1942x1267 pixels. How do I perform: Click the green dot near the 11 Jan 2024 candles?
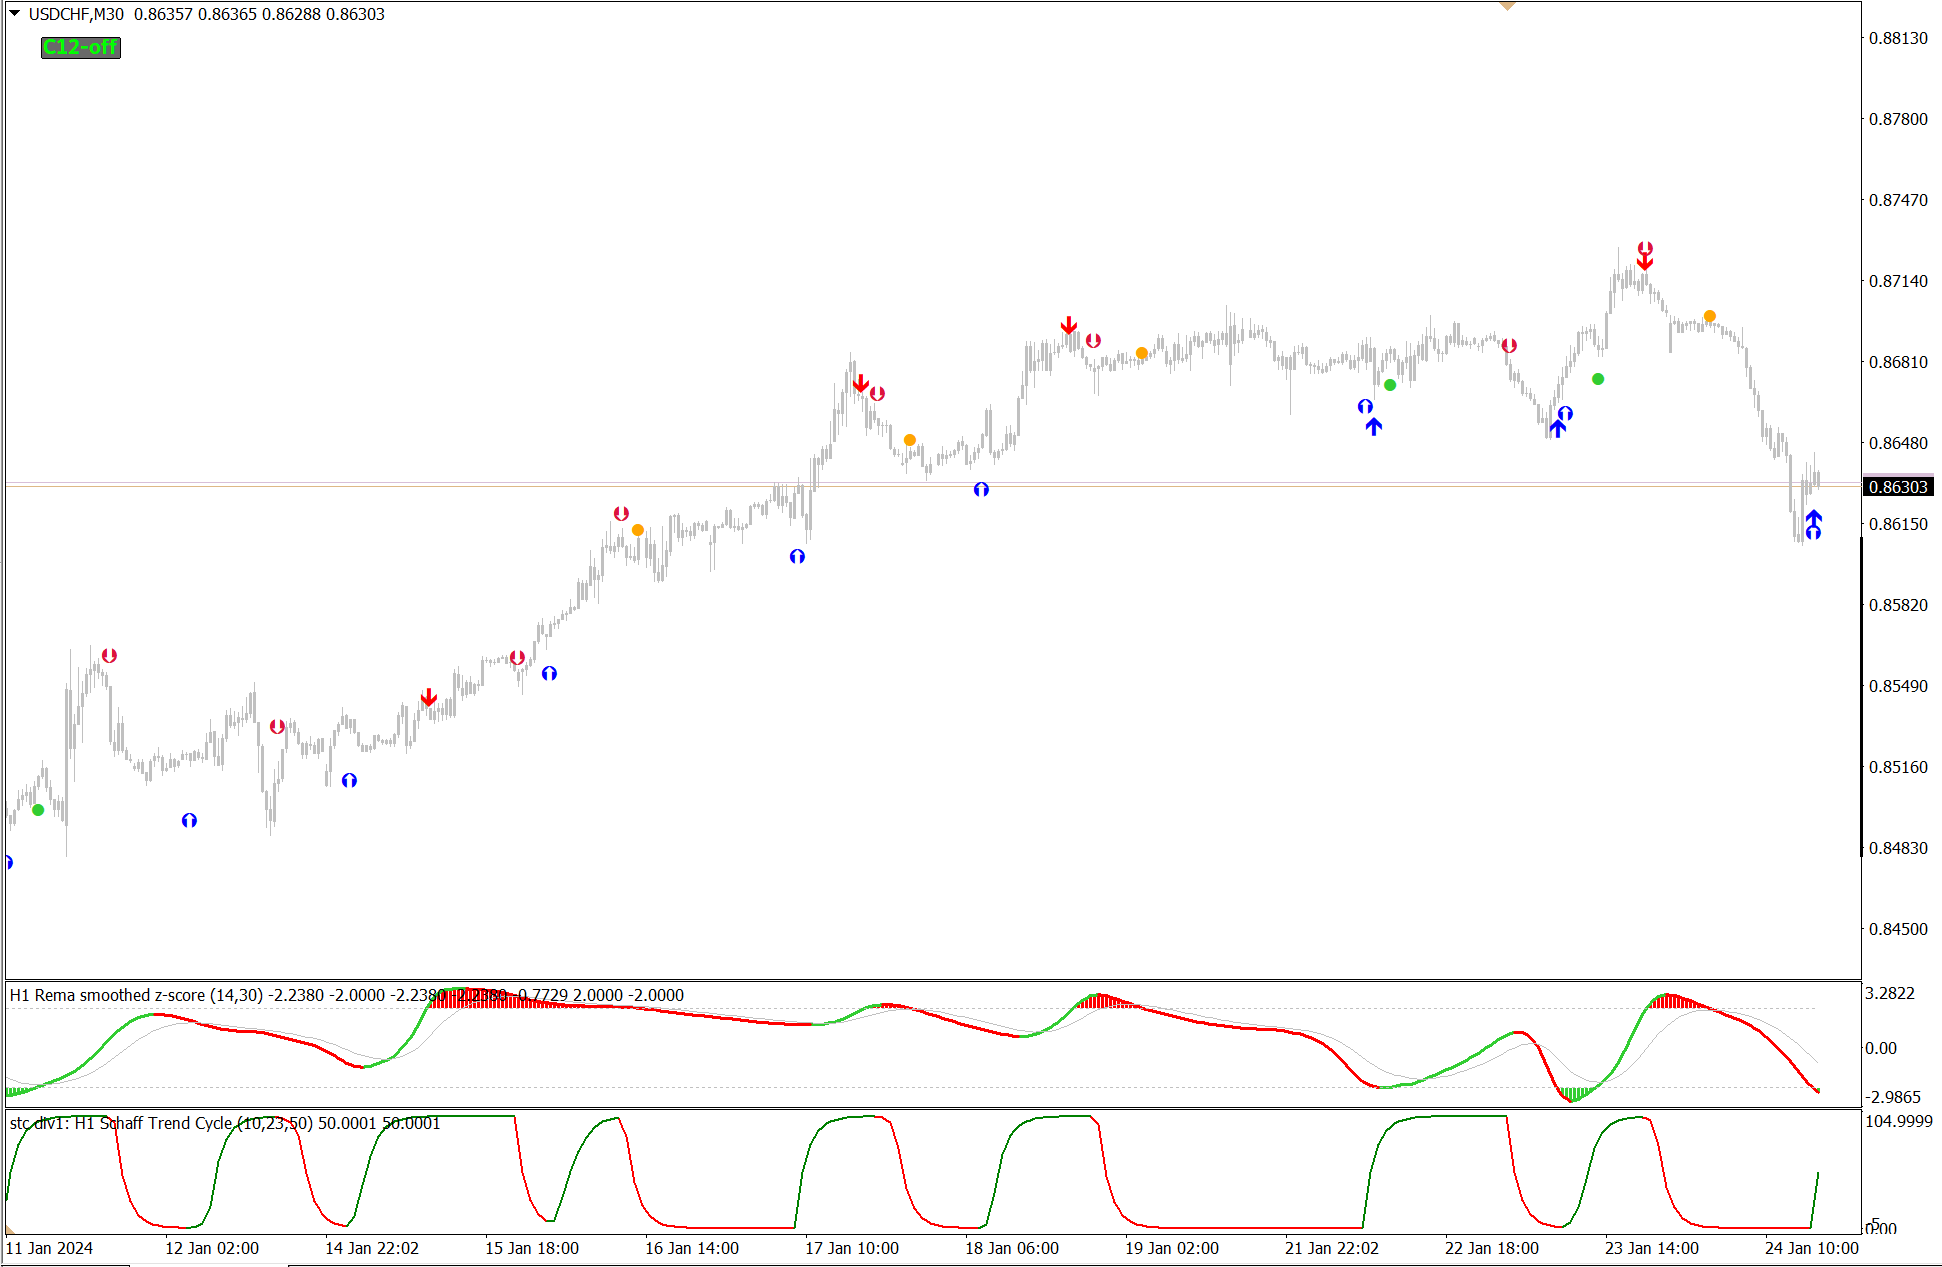pos(38,810)
